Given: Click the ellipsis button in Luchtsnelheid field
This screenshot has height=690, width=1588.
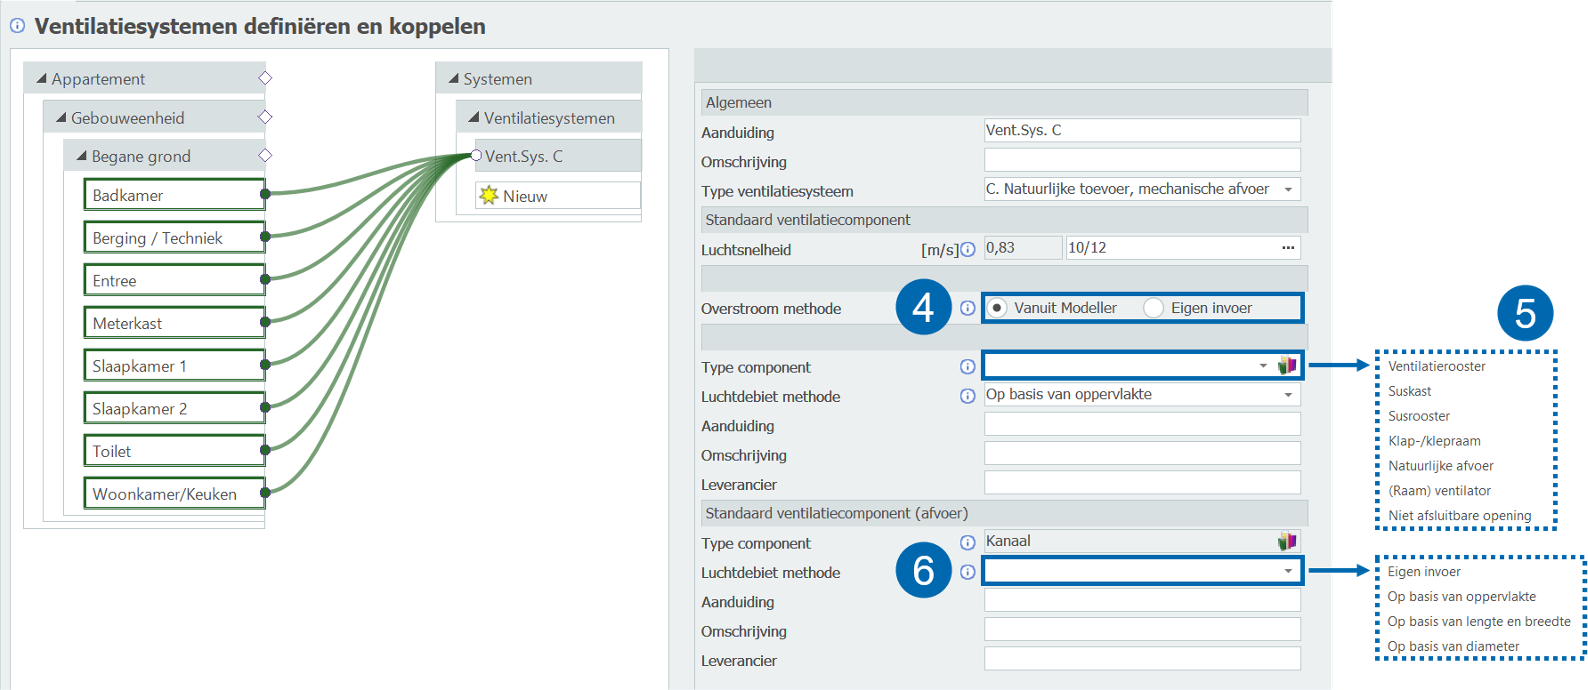Looking at the screenshot, I should (x=1288, y=248).
